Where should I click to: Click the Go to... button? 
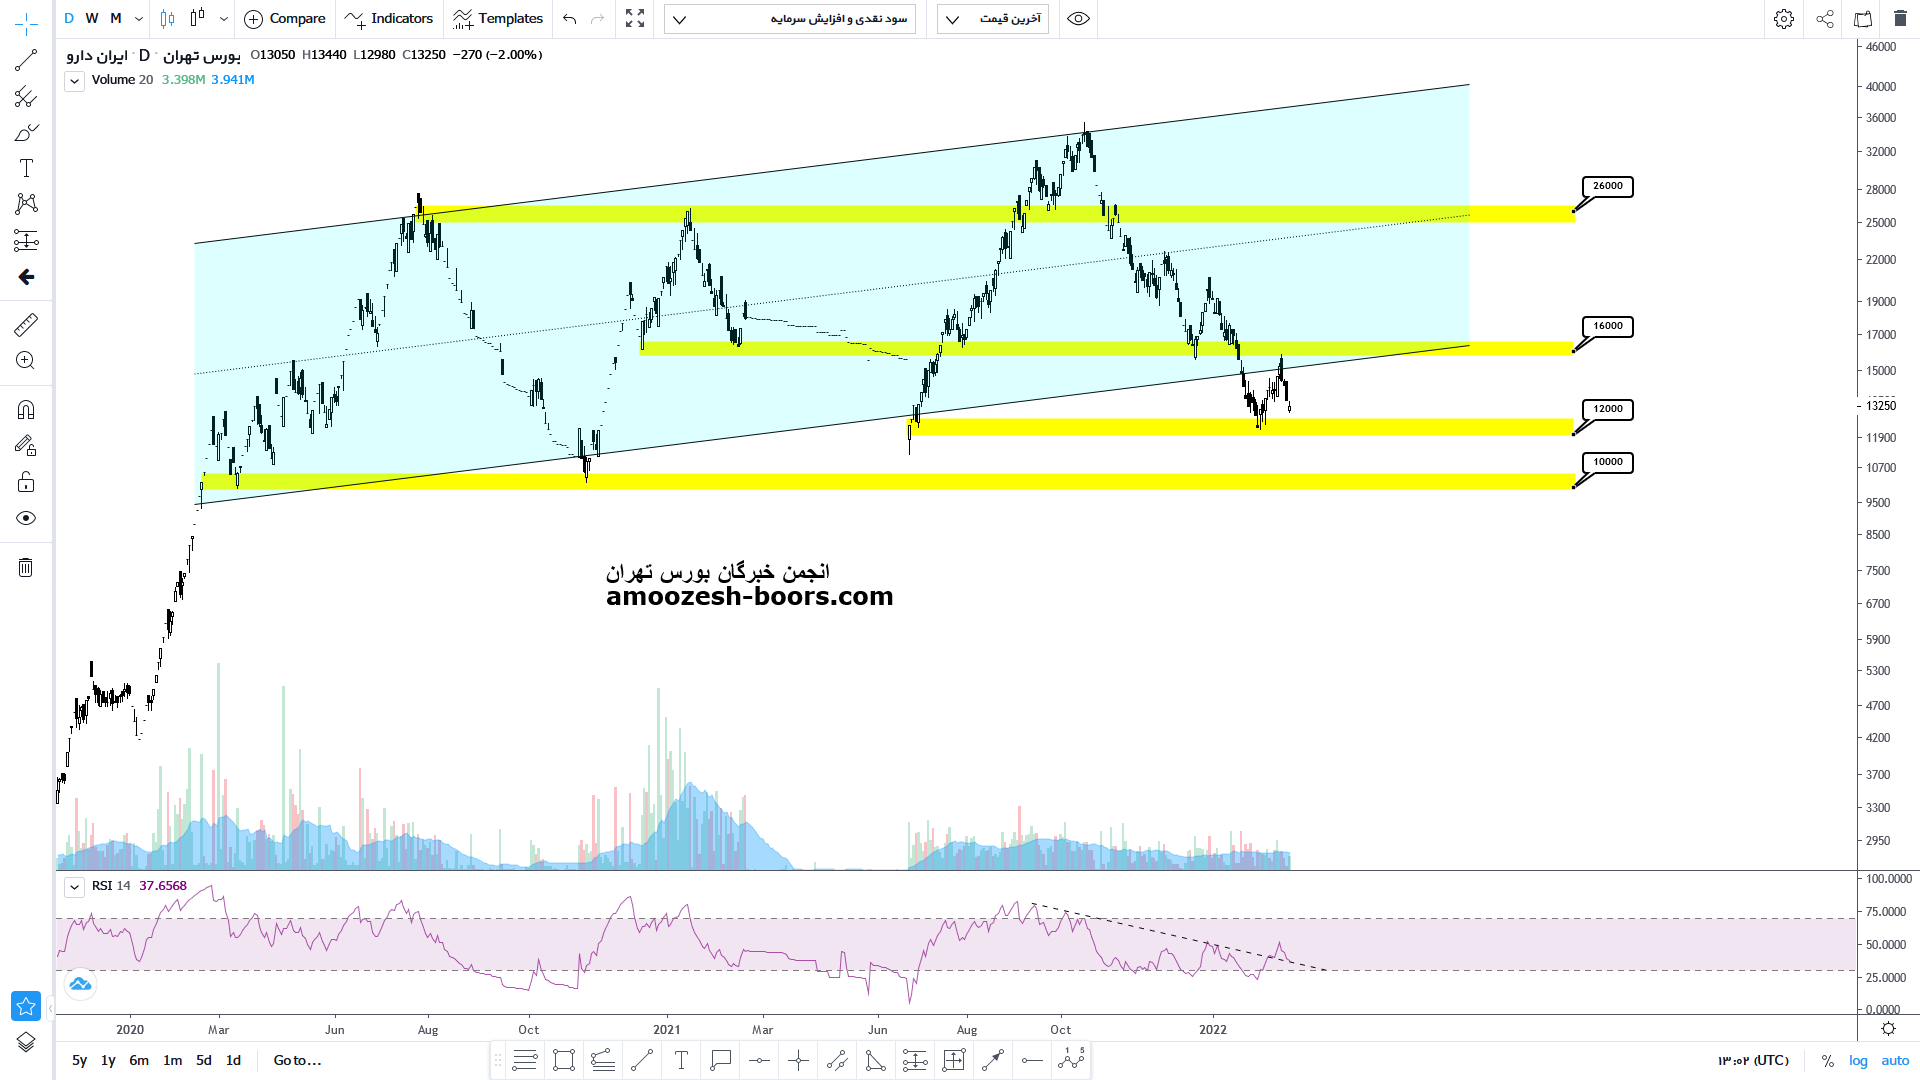click(297, 1060)
